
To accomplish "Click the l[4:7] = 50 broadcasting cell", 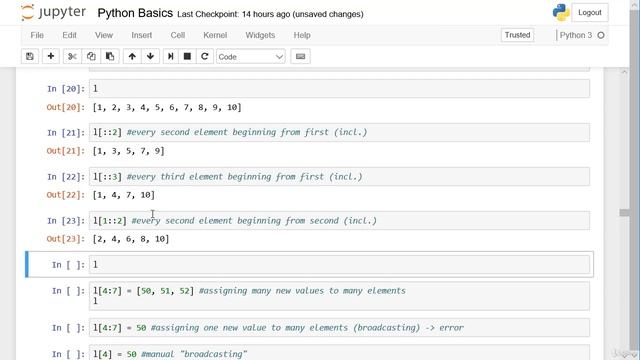I will (x=339, y=327).
